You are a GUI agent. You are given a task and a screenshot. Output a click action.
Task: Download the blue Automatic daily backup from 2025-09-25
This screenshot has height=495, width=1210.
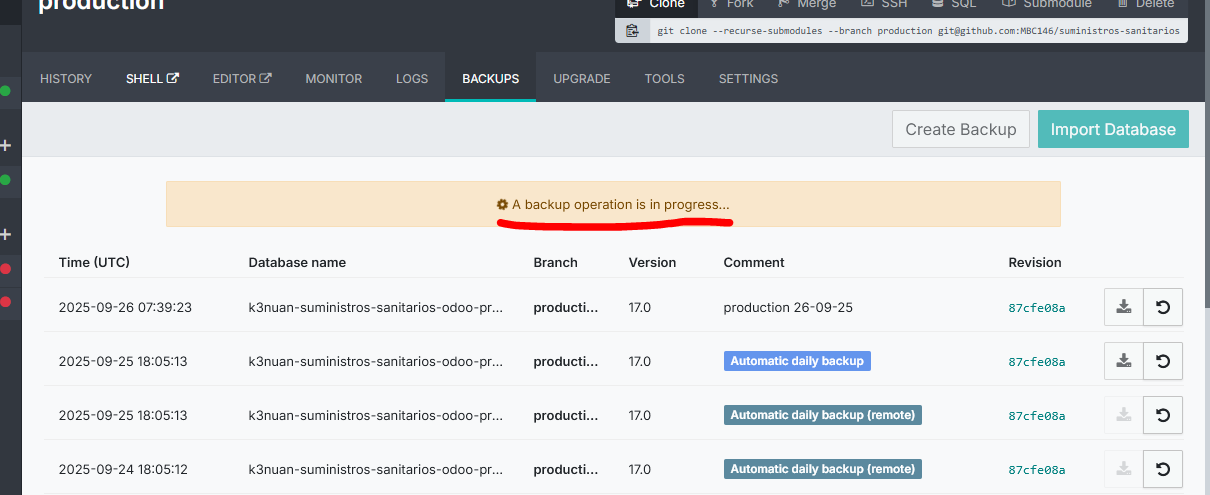point(1123,361)
